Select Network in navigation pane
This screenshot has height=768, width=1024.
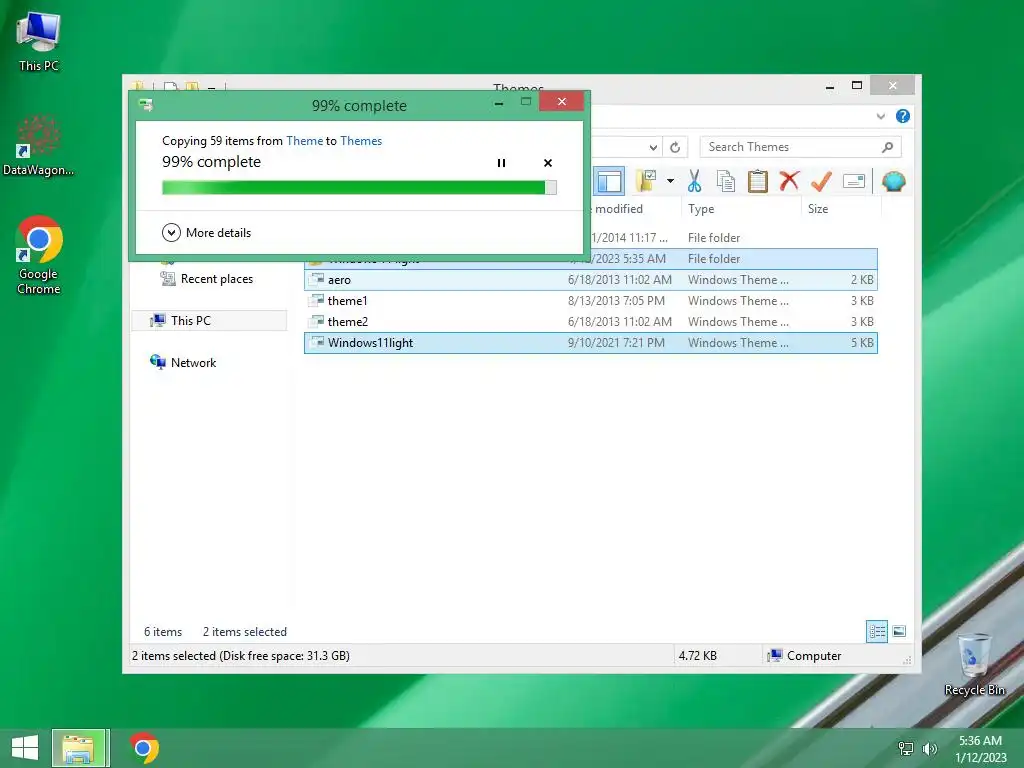tap(184, 362)
